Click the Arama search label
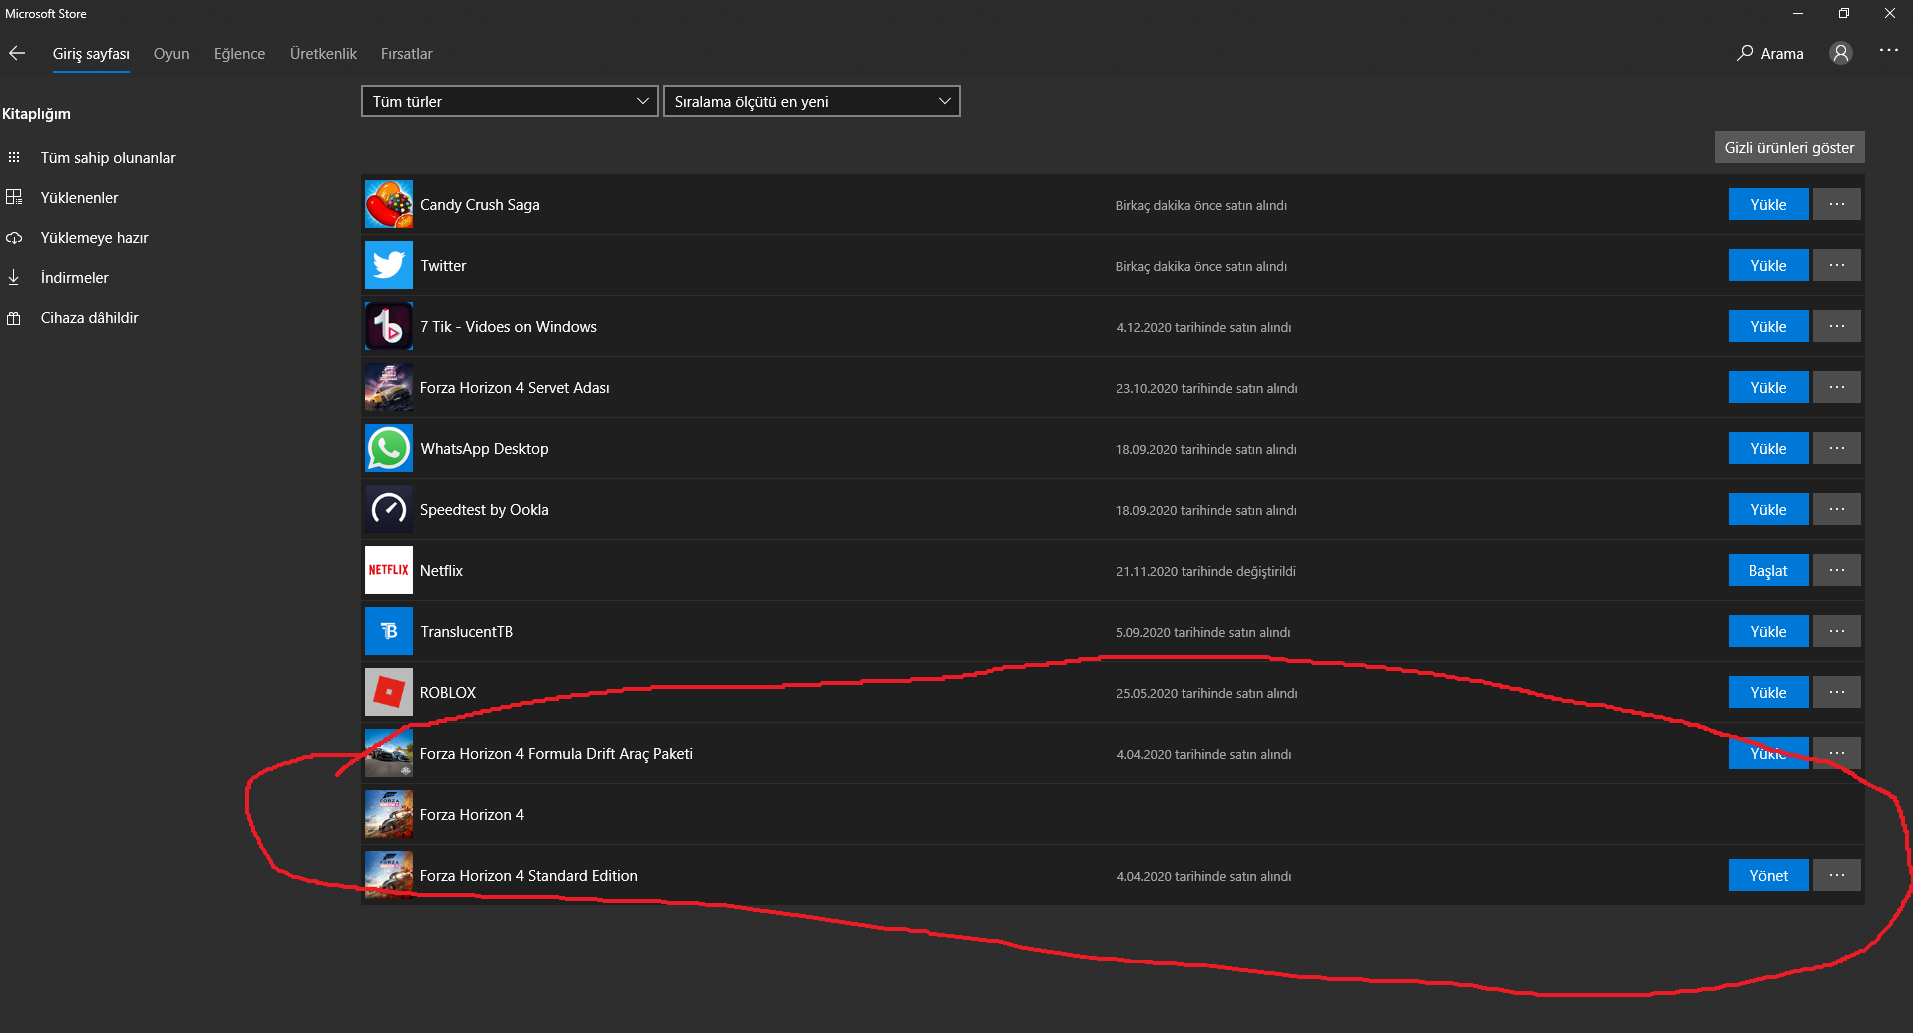This screenshot has height=1033, width=1913. pos(1782,54)
